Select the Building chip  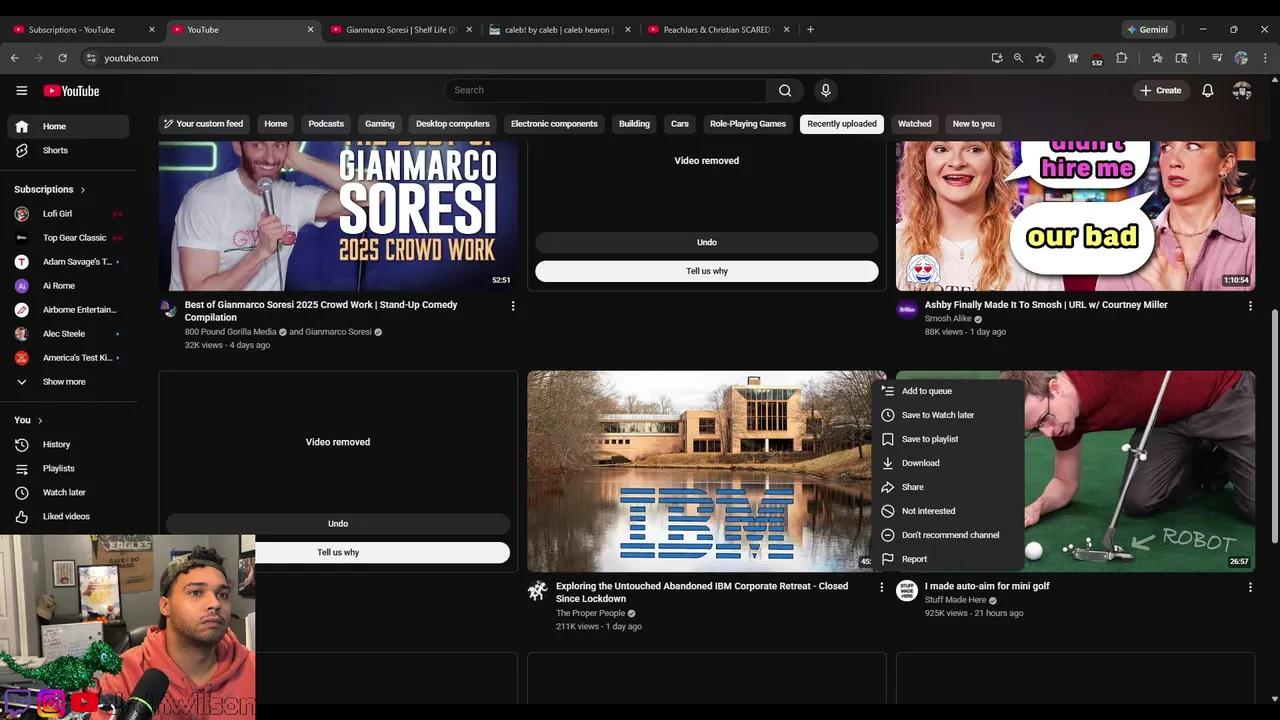634,124
